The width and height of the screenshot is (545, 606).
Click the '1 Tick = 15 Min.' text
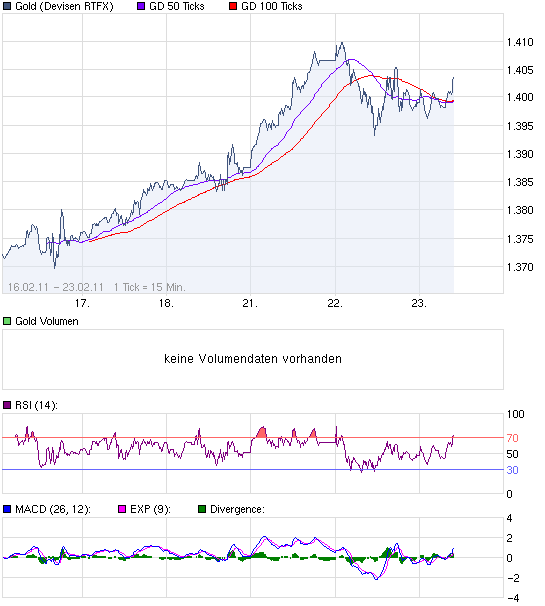(150, 287)
